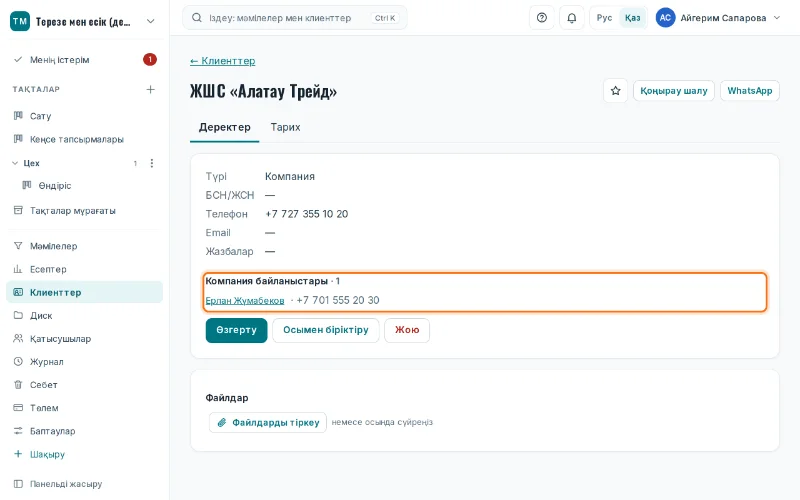This screenshot has width=800, height=500.
Task: Click Шақыру invite item
Action: coord(85,454)
